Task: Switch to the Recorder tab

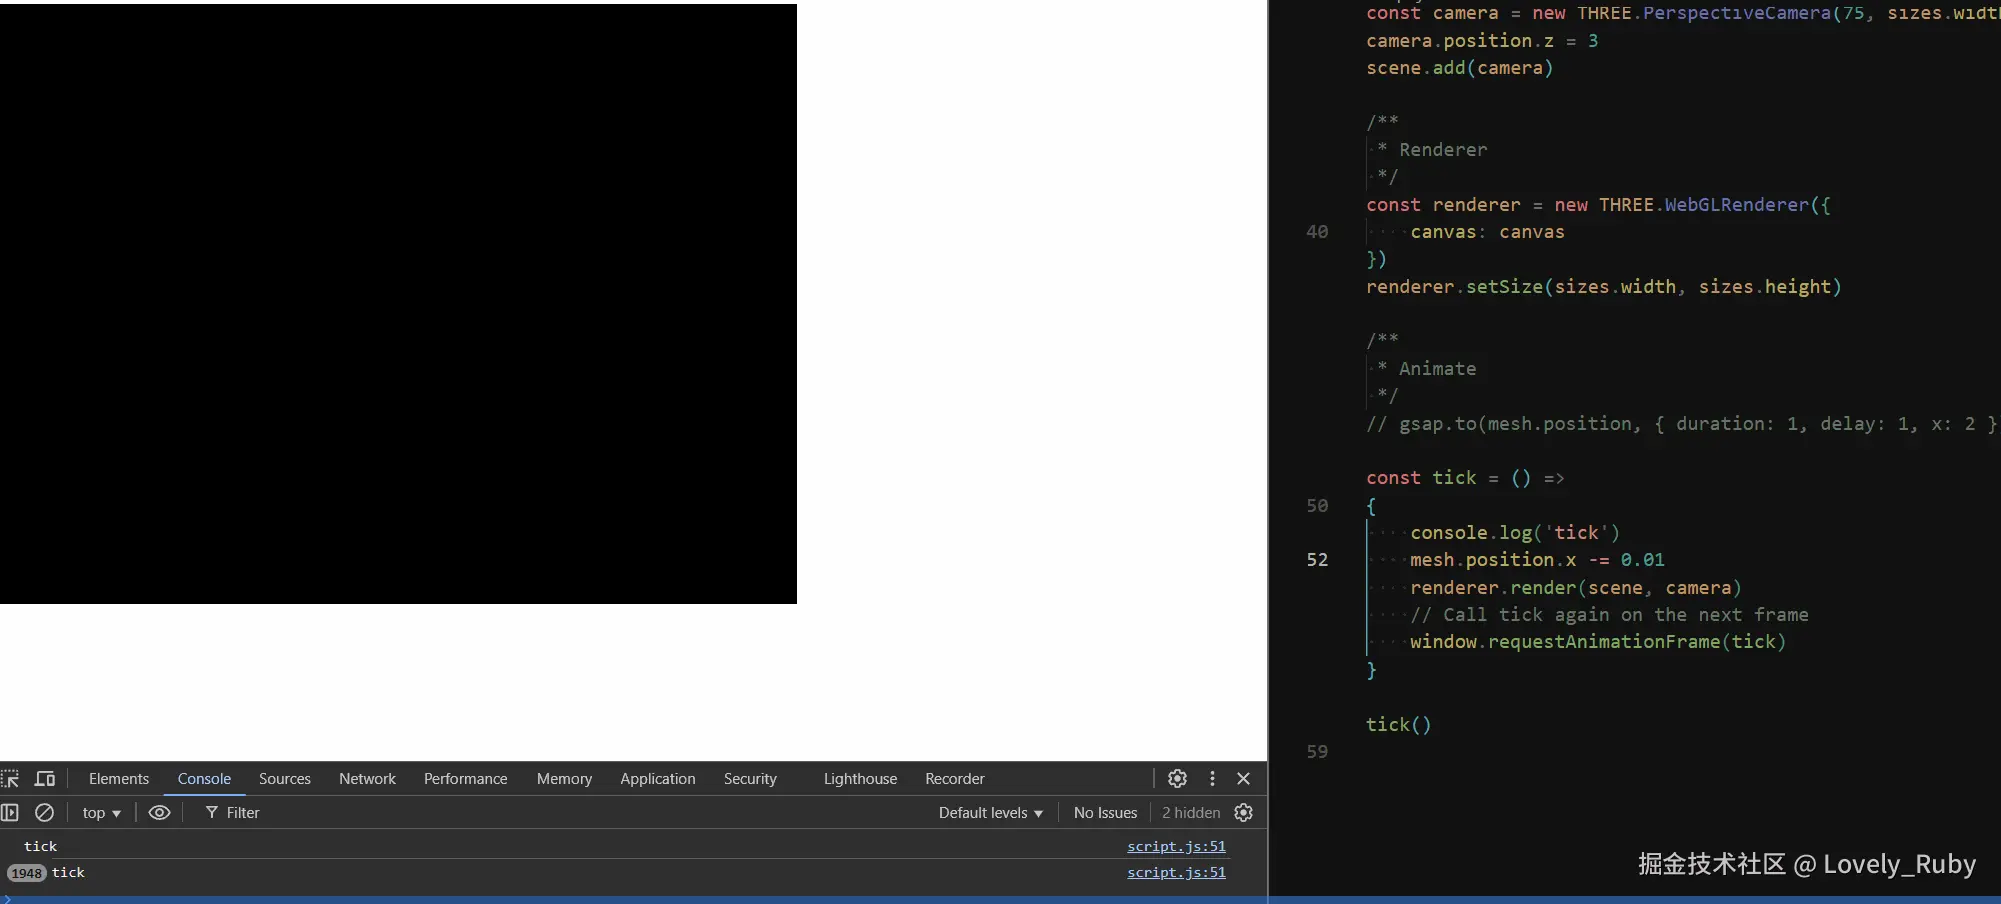Action: pos(955,779)
